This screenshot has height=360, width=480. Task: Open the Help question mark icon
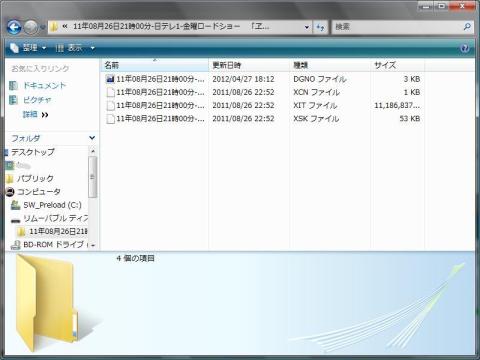(465, 48)
